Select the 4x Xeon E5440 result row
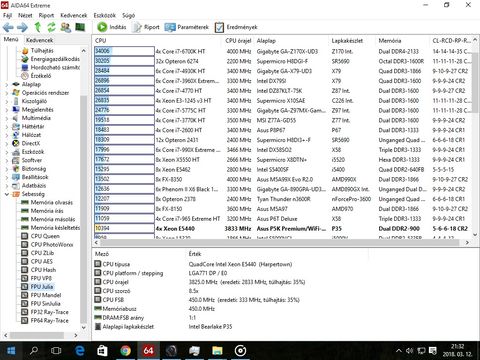 [x=282, y=229]
